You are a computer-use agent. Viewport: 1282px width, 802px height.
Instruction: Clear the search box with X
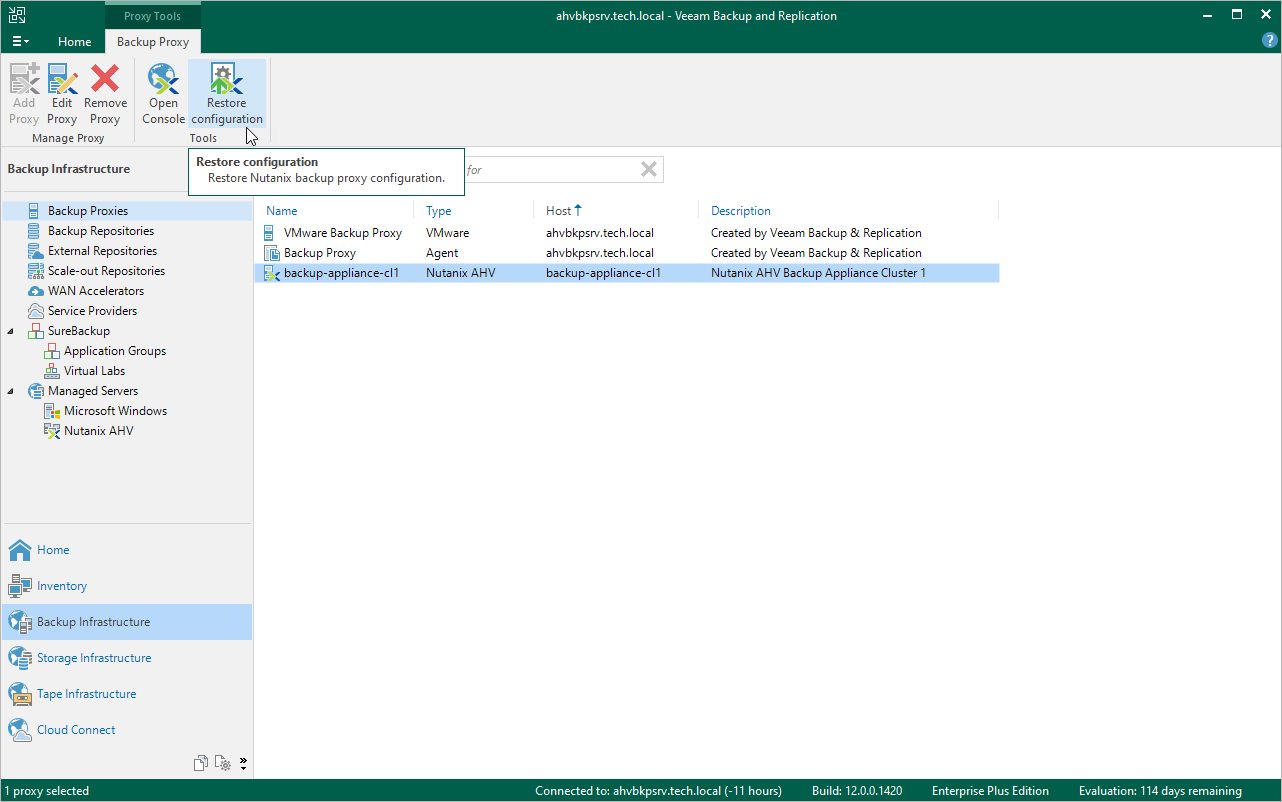(649, 170)
